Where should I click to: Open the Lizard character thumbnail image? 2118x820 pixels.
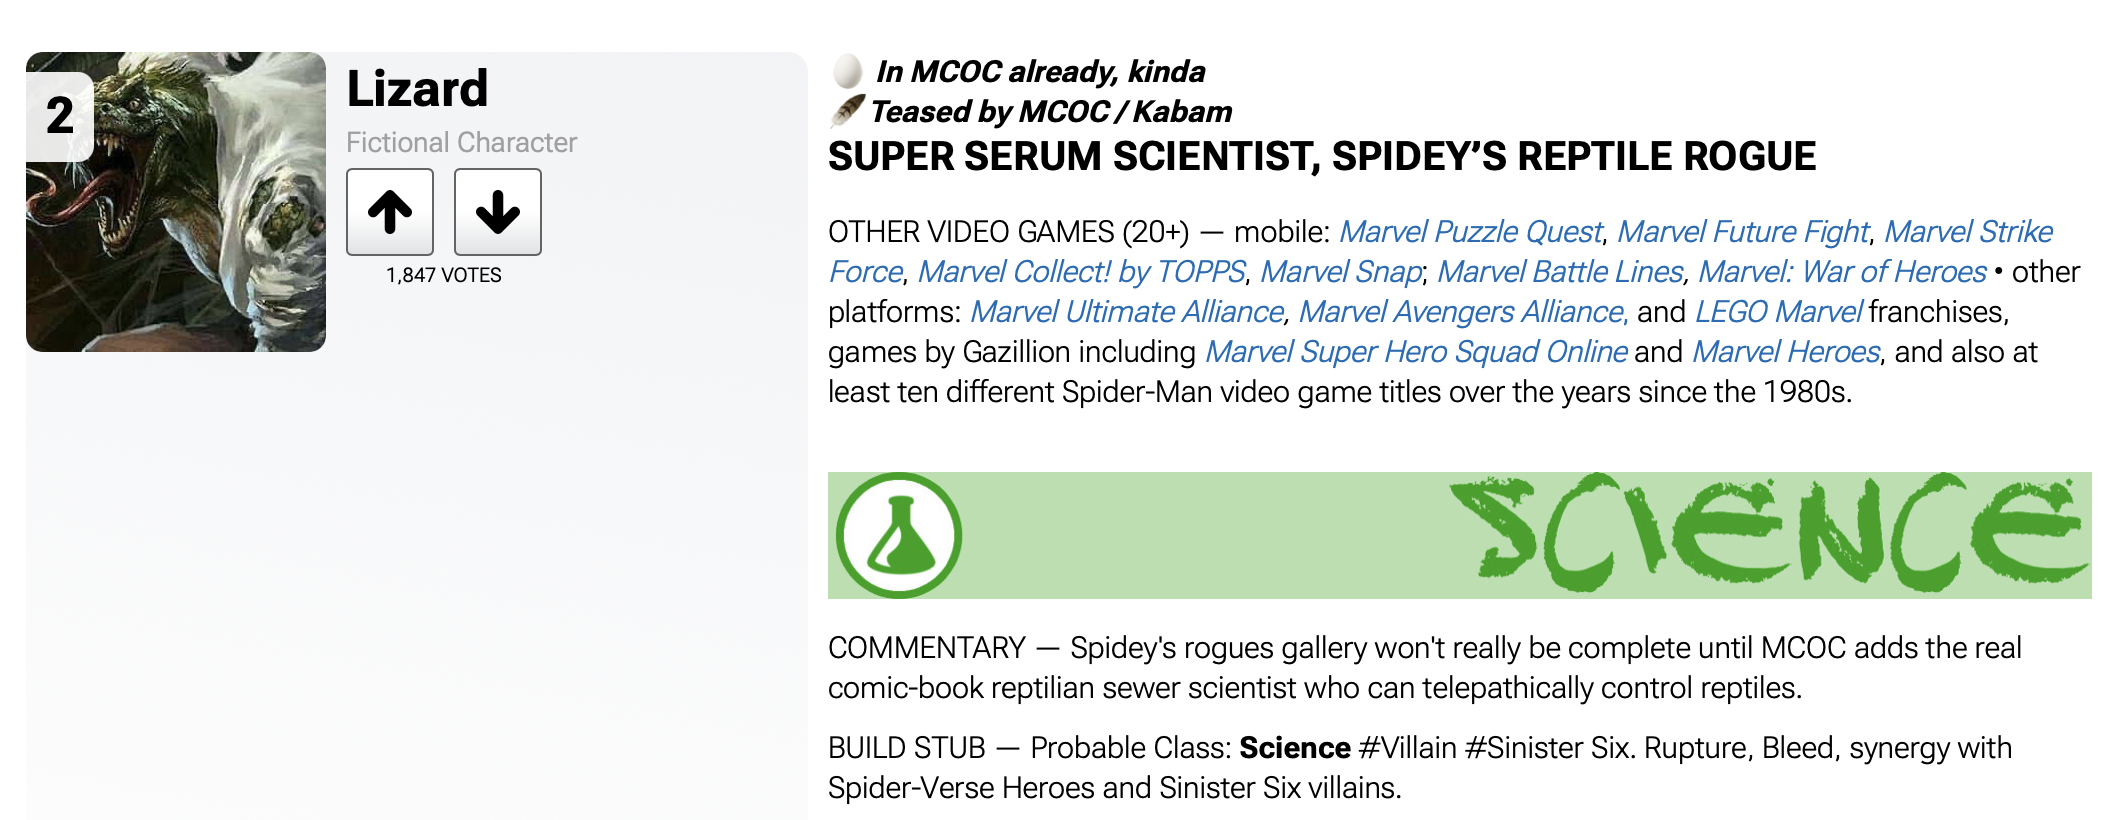[x=176, y=202]
